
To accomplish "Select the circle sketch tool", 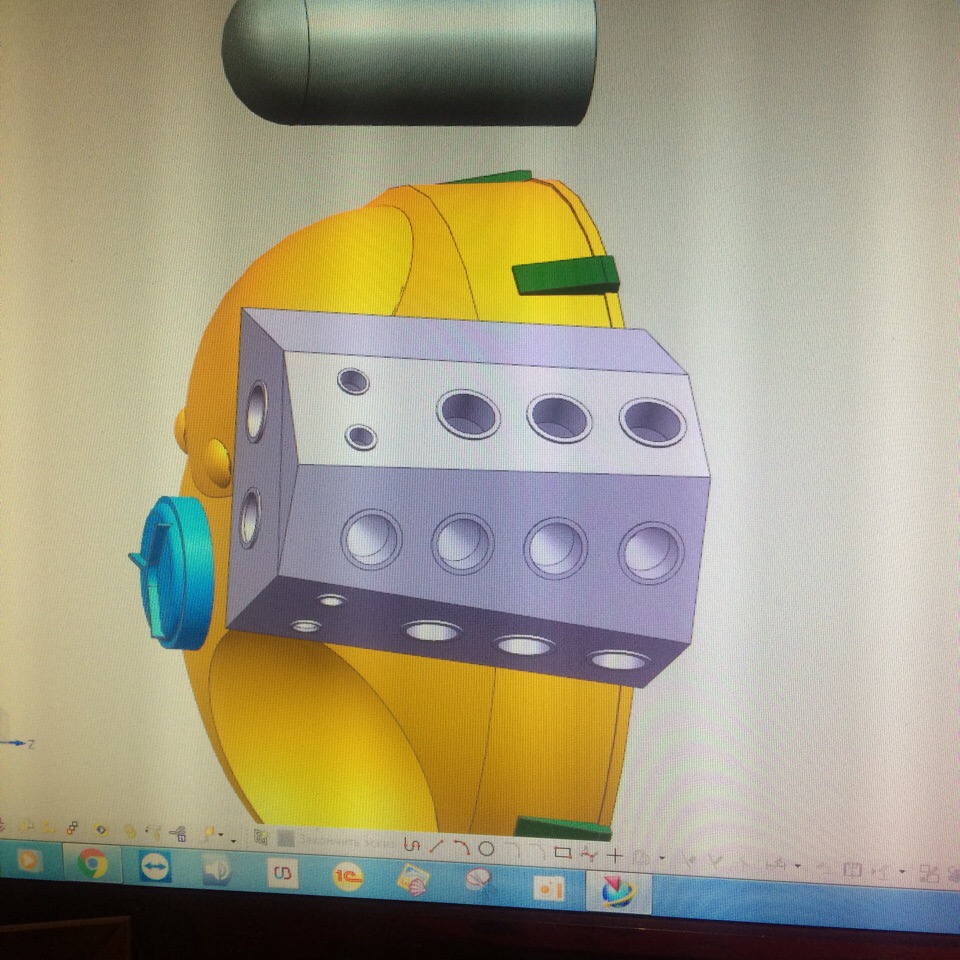I will (x=486, y=849).
